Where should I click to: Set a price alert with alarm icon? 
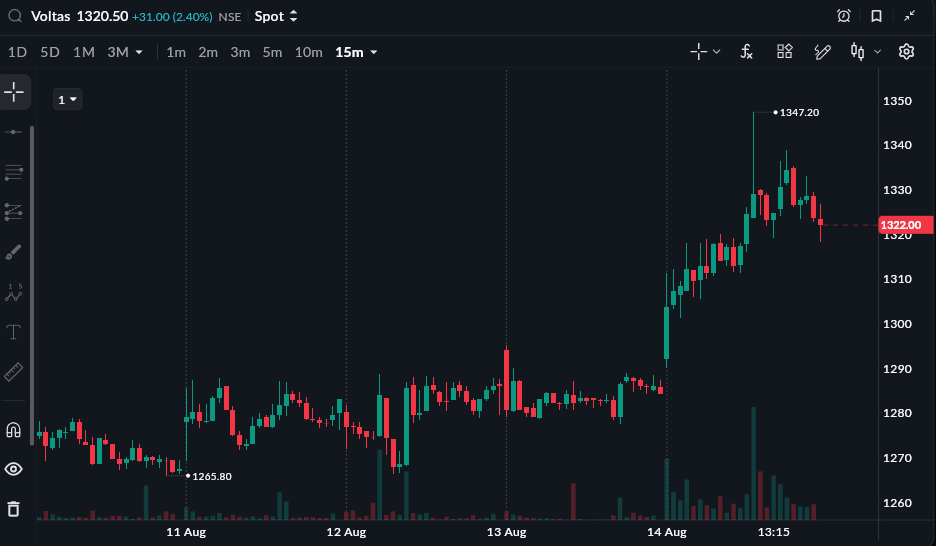[x=843, y=16]
